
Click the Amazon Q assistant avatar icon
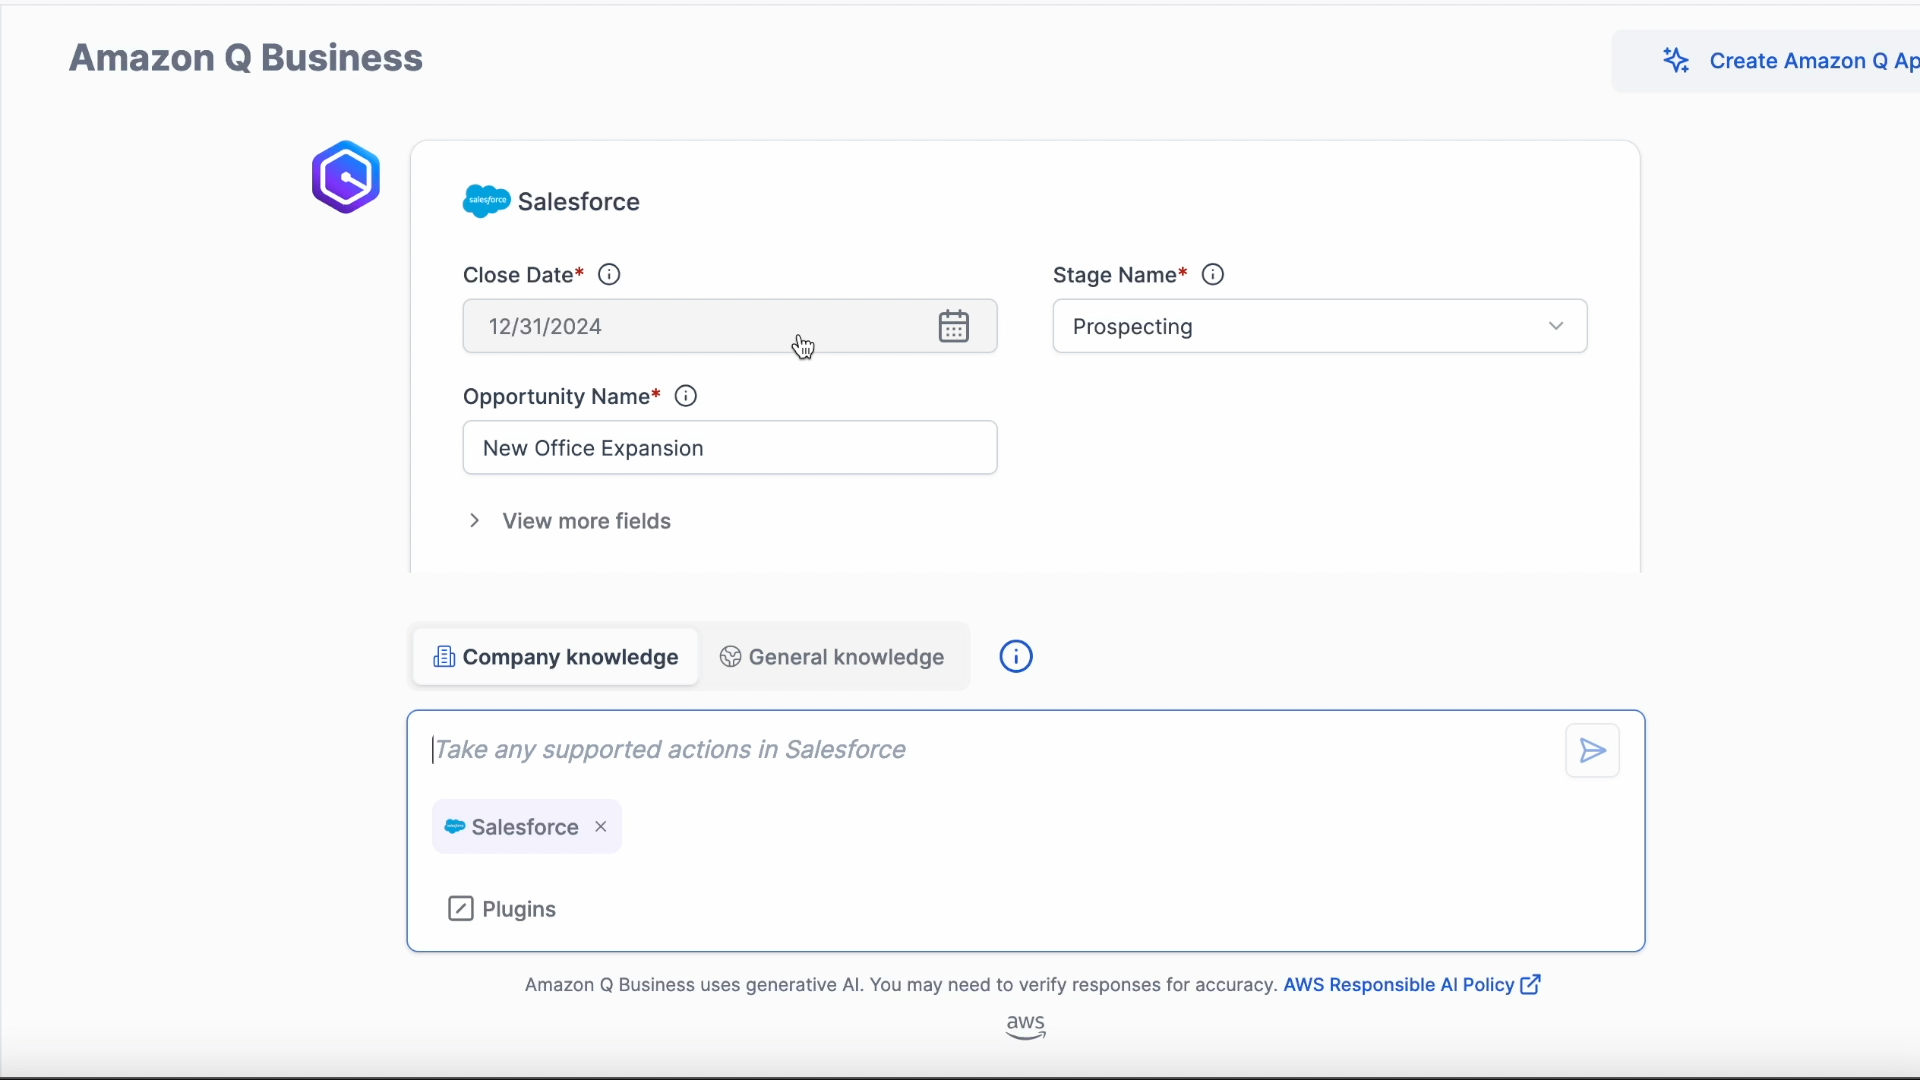(346, 177)
